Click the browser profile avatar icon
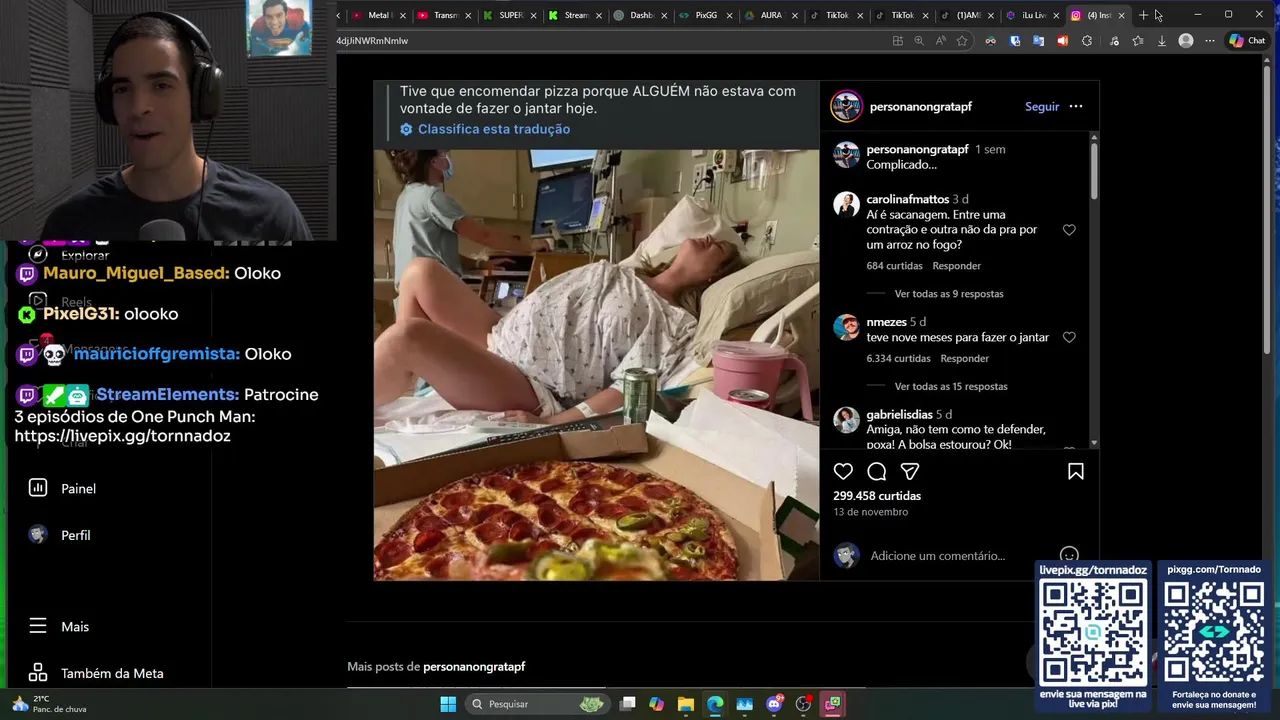1280x720 pixels. coord(1186,41)
